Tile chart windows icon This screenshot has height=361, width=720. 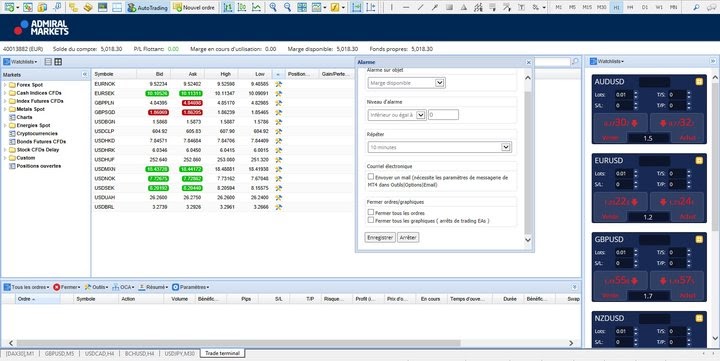(302, 7)
